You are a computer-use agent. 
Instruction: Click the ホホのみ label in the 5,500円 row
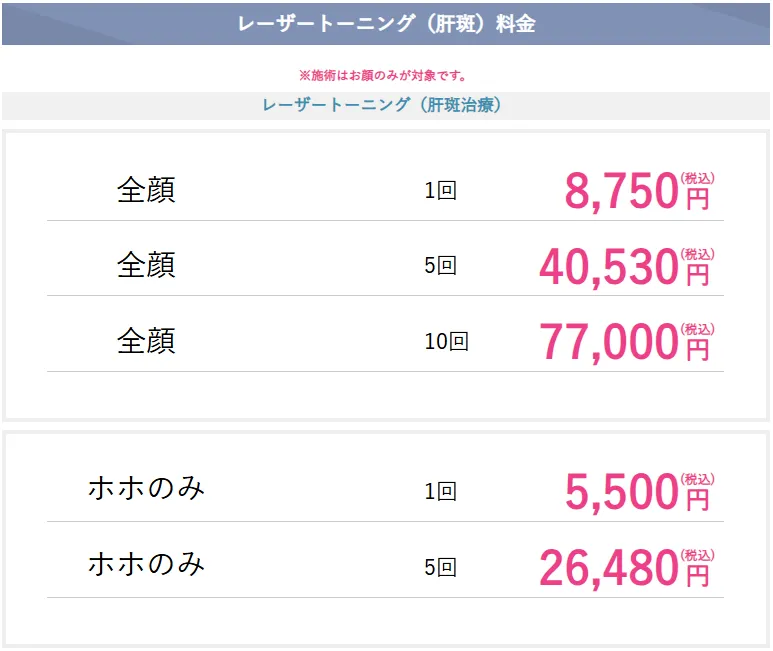146,489
